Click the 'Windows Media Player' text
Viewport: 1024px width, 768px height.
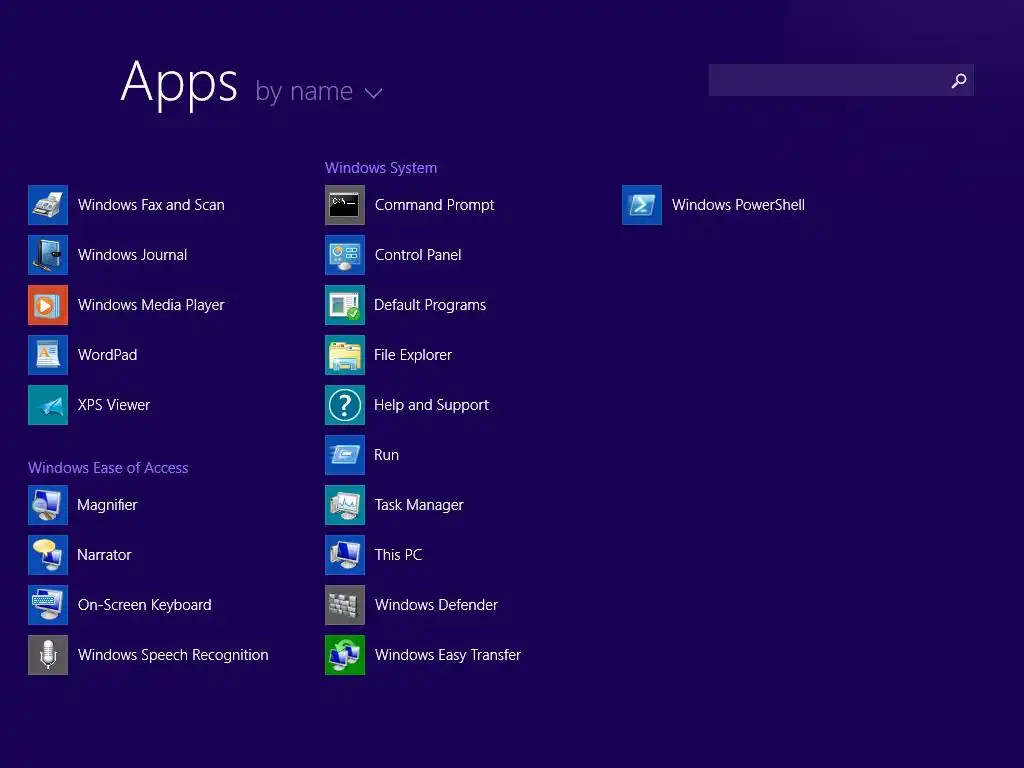click(x=151, y=305)
